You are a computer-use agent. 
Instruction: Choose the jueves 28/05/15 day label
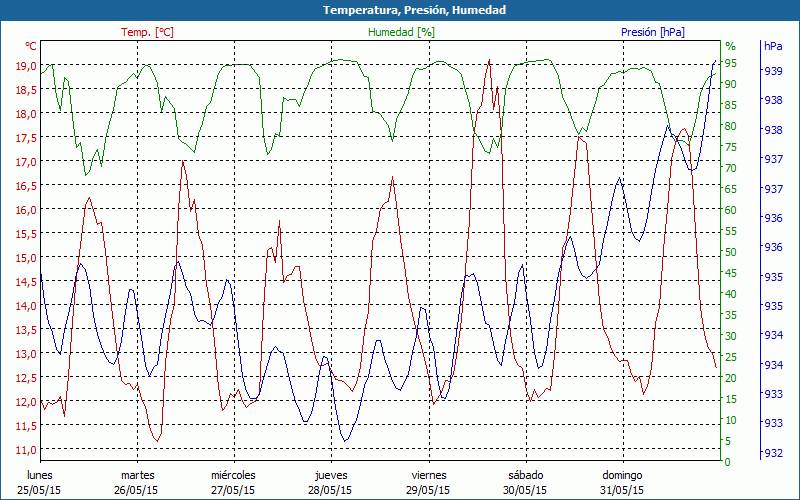(331, 482)
